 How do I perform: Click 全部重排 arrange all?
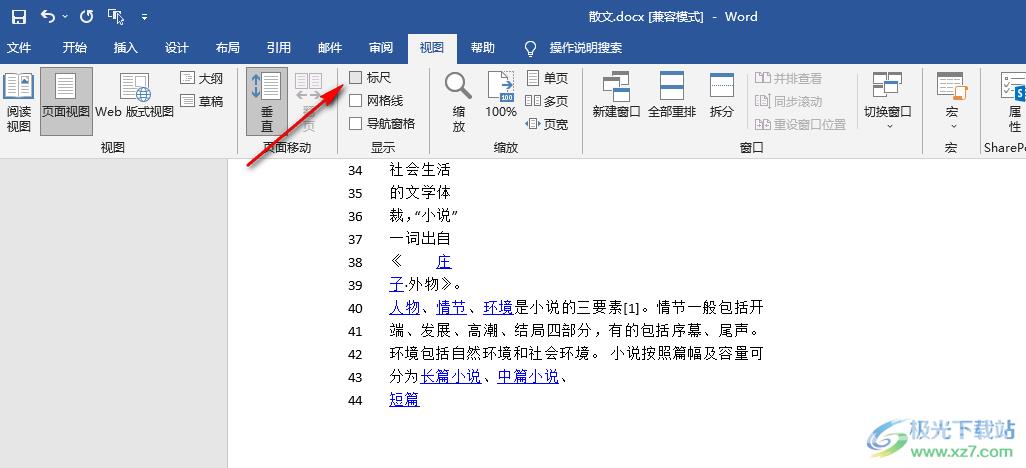[x=672, y=95]
